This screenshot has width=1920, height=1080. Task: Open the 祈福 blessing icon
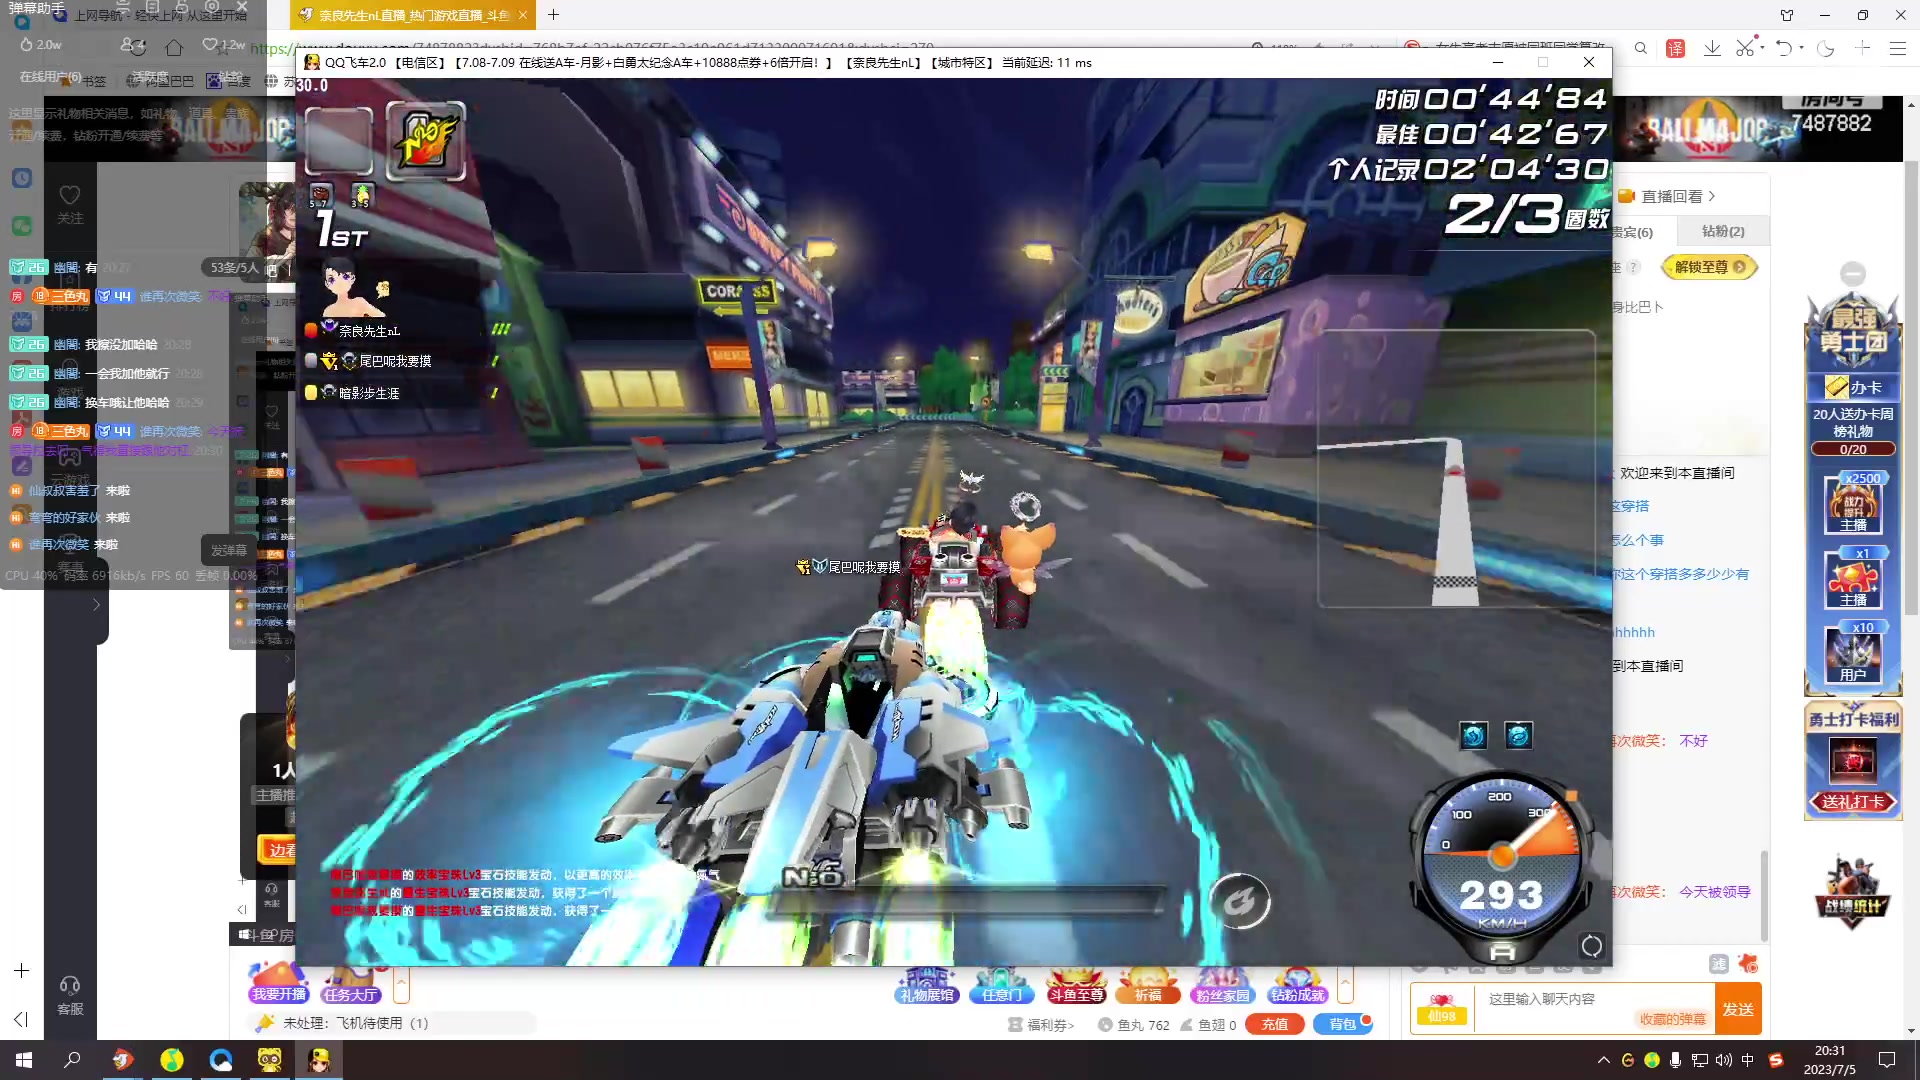(x=1148, y=985)
